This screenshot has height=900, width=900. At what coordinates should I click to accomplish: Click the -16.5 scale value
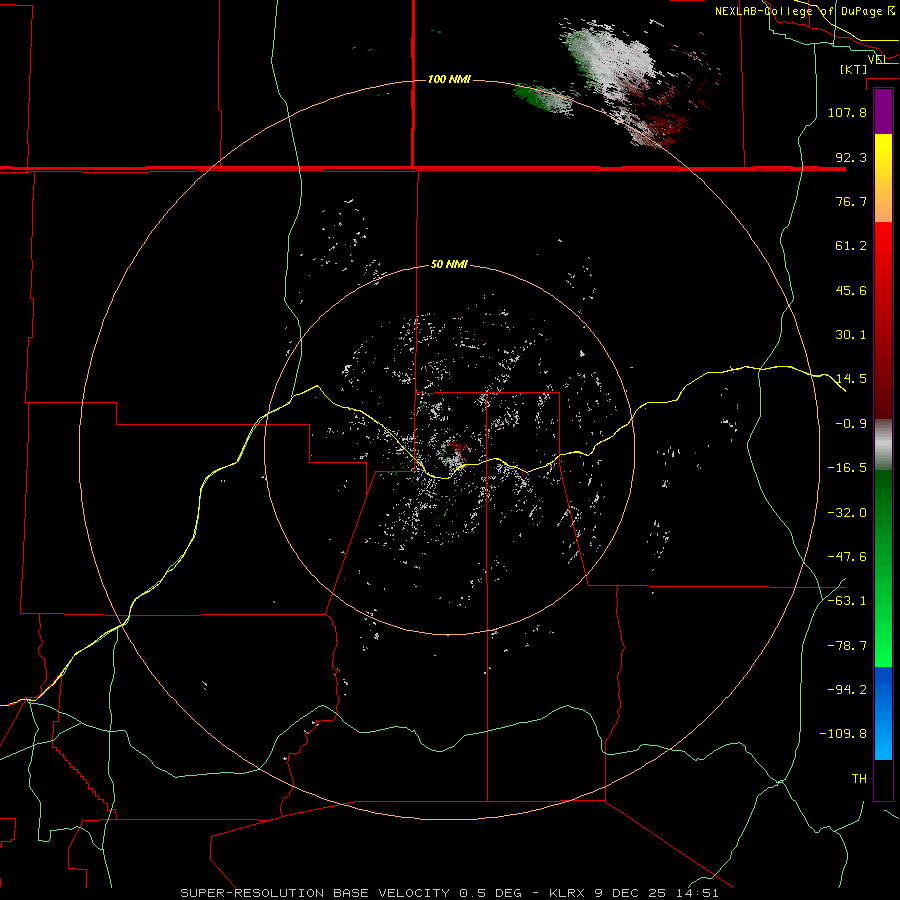tap(847, 468)
